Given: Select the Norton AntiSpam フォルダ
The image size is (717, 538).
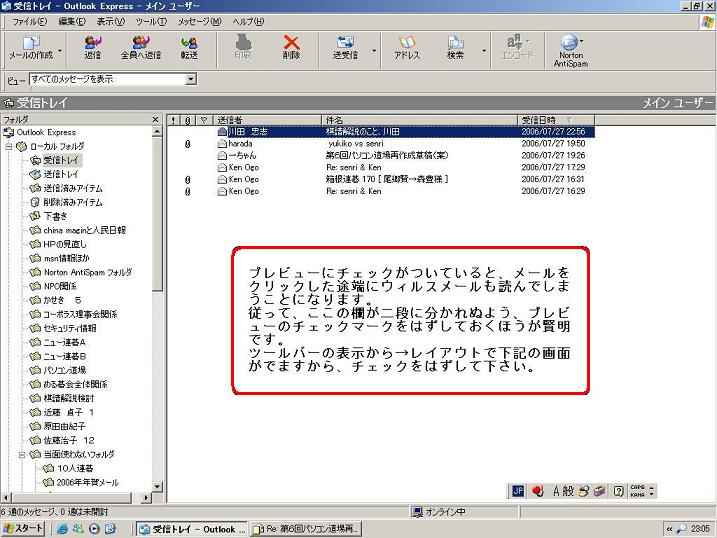Looking at the screenshot, I should 88,272.
